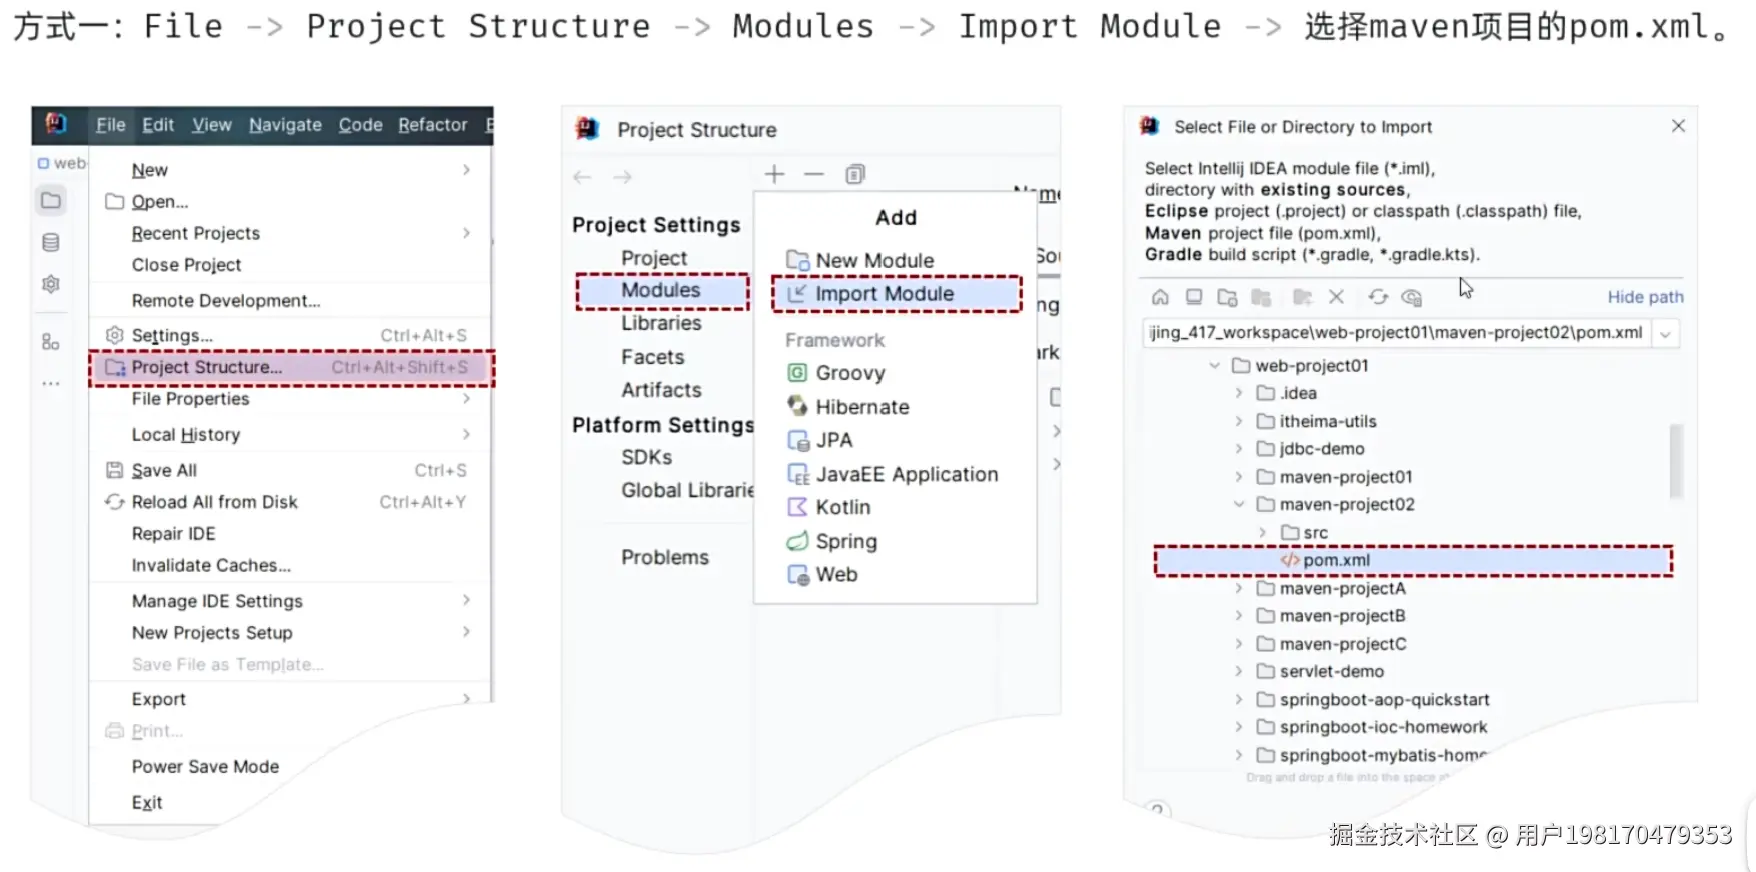Click Libraries under Project Settings
This screenshot has width=1756, height=872.
pos(661,323)
